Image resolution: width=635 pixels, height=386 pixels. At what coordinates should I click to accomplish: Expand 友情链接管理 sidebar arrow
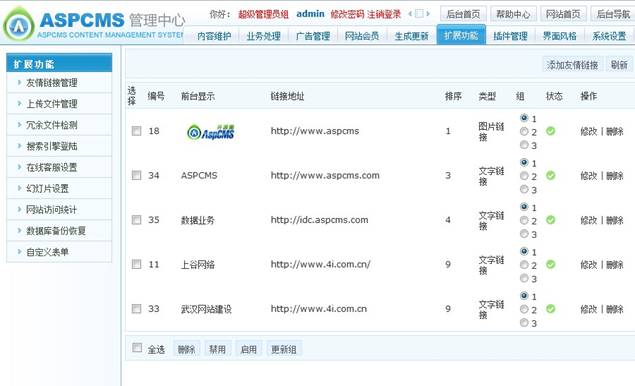(19, 83)
